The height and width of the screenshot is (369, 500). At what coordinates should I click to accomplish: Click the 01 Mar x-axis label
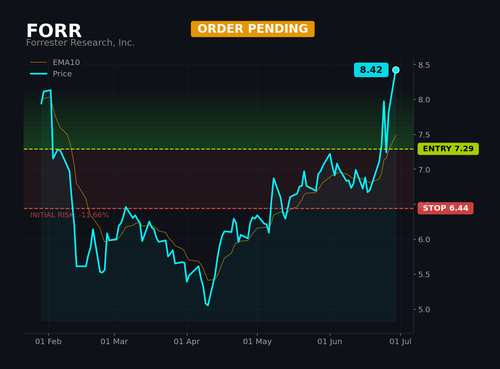114,341
